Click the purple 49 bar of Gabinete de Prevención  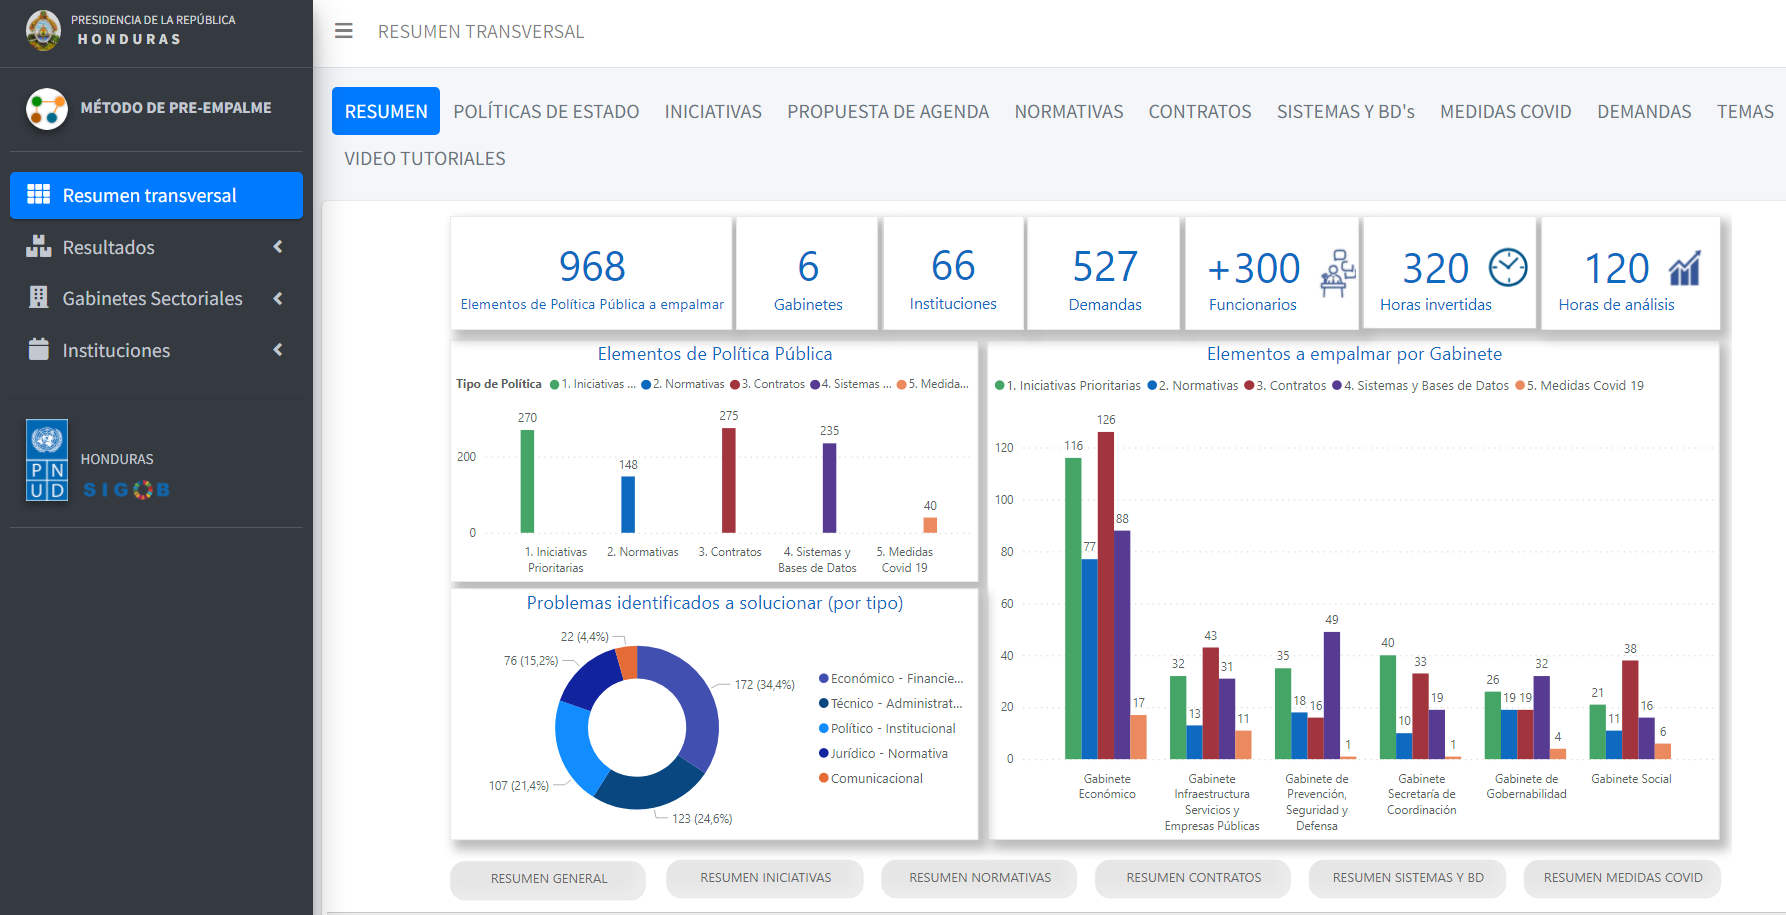(1332, 695)
